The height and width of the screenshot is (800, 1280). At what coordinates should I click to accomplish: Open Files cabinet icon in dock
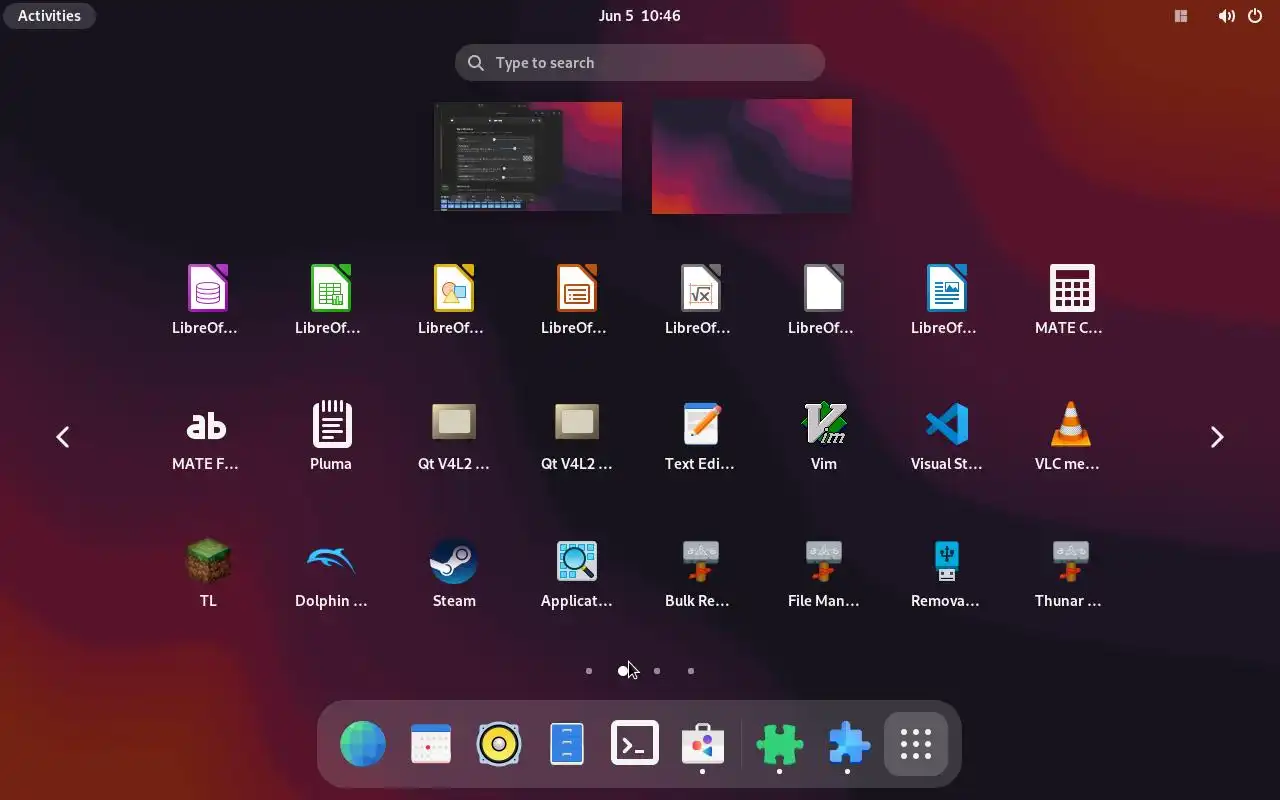(567, 744)
